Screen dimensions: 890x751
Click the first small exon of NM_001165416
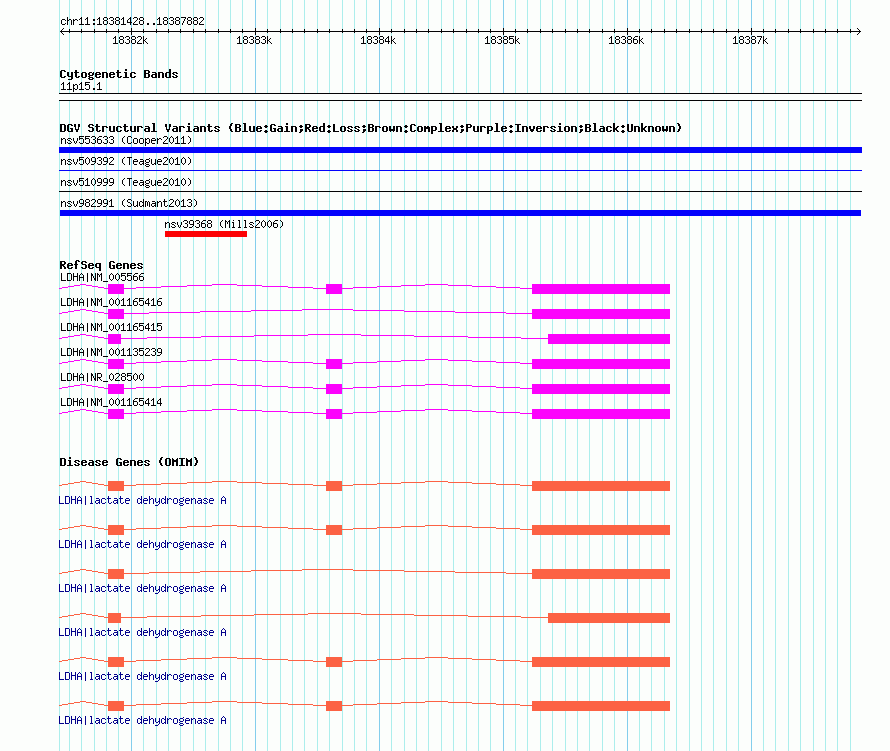[116, 314]
